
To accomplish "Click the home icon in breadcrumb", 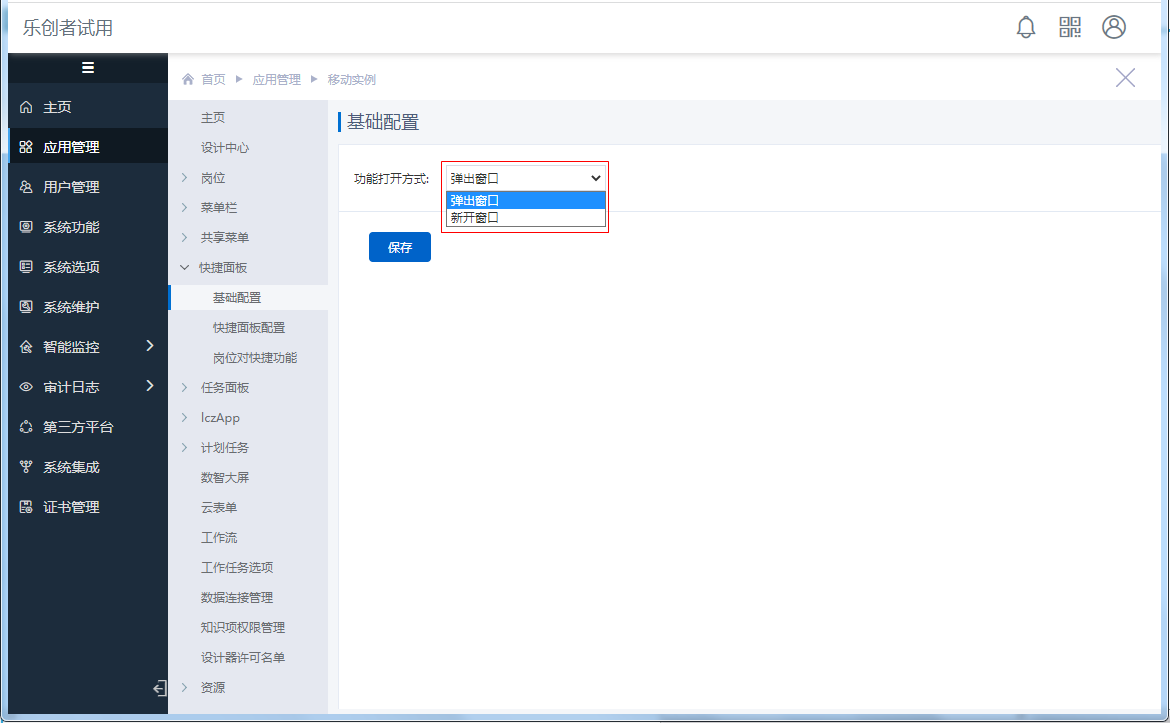I will (188, 80).
